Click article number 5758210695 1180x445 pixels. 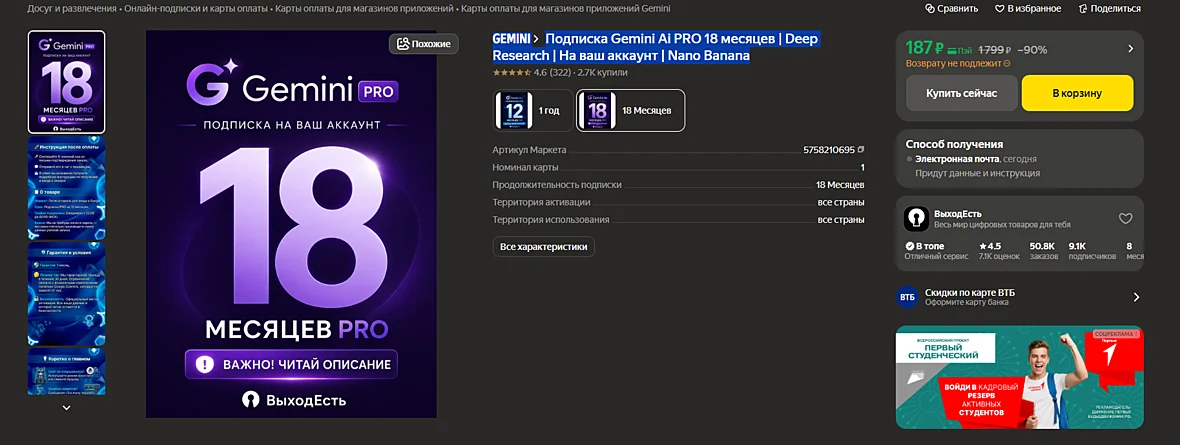point(829,150)
